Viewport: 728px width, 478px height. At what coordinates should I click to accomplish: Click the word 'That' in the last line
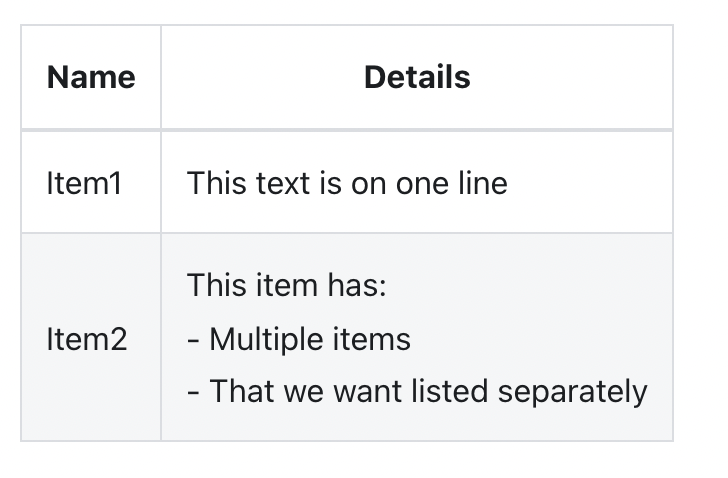(x=242, y=391)
